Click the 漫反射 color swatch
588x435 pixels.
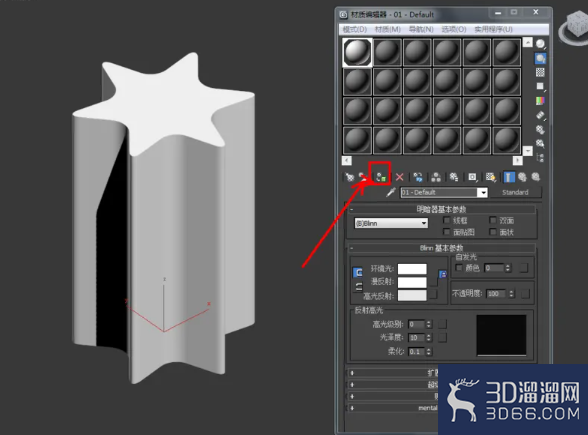(x=412, y=282)
